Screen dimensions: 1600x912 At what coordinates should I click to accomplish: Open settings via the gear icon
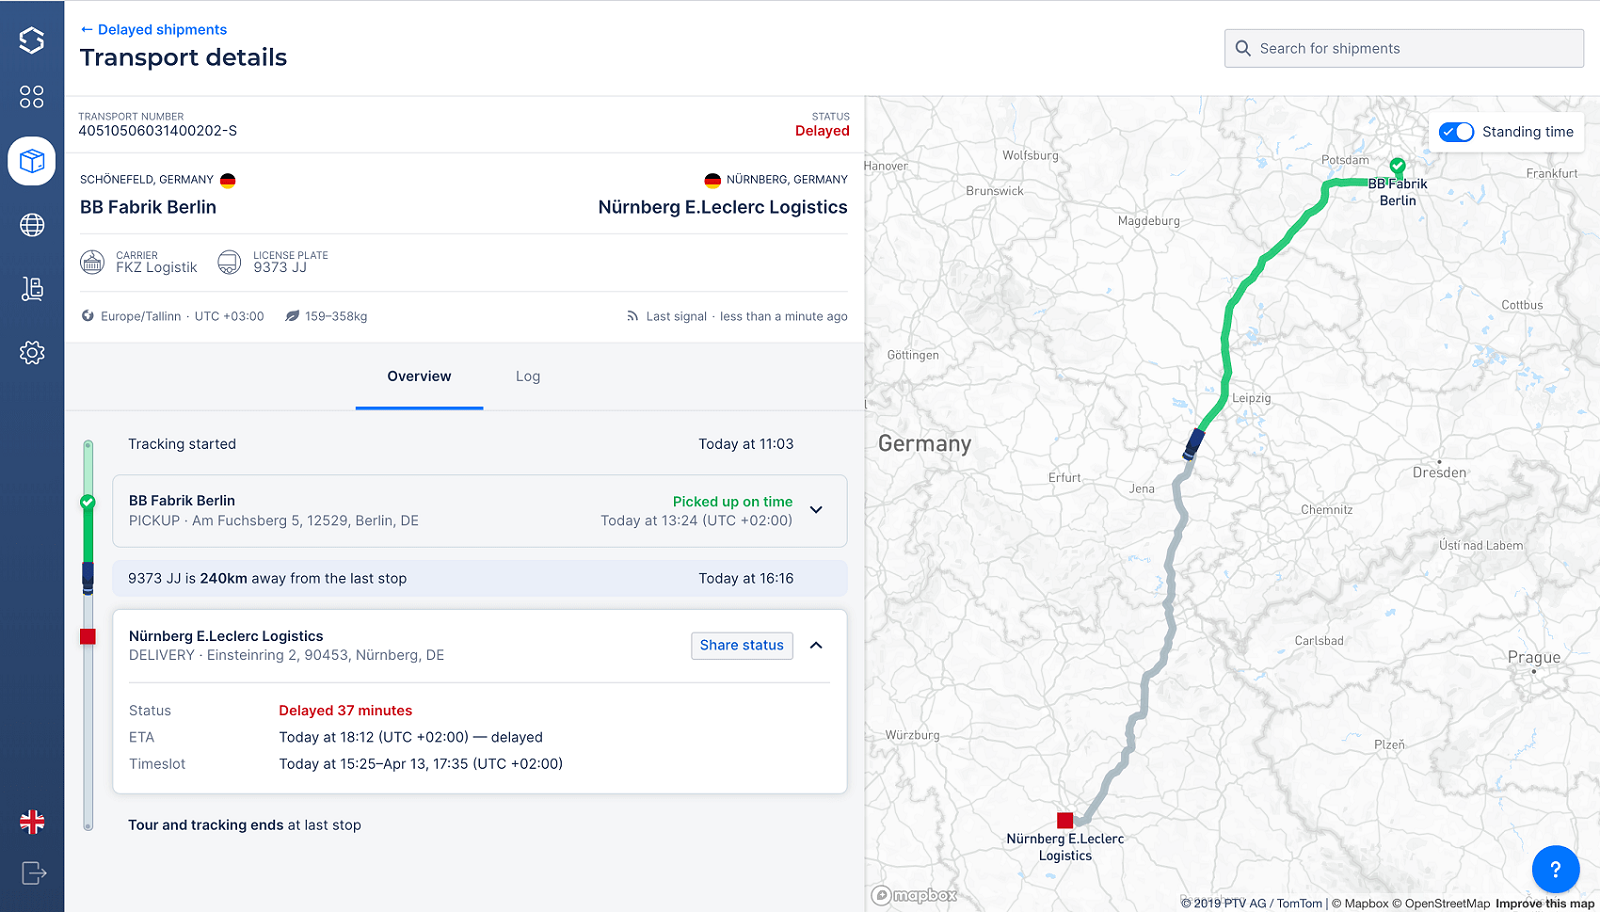pos(32,353)
